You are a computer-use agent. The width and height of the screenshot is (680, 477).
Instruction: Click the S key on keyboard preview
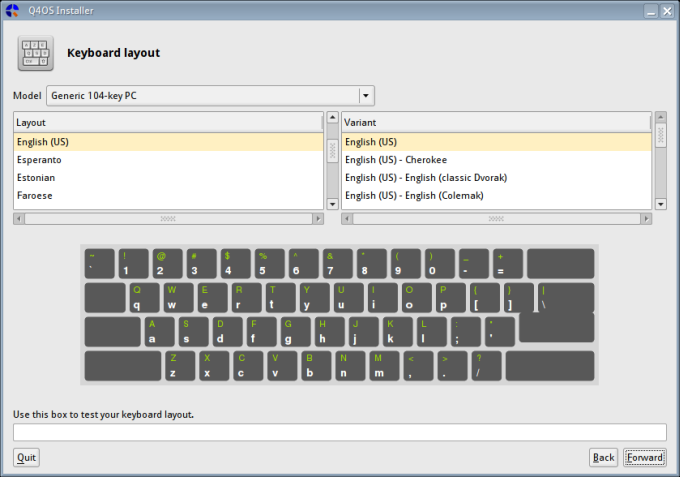(x=194, y=332)
